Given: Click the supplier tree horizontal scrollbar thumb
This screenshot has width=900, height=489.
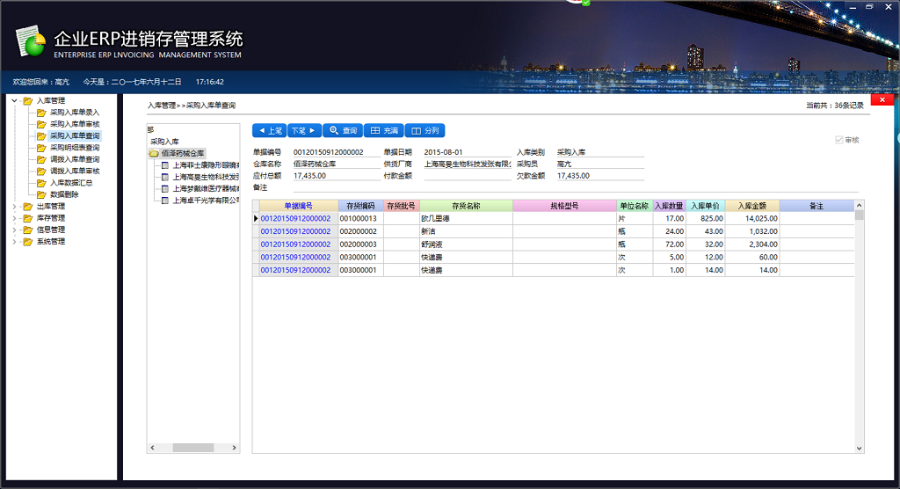Looking at the screenshot, I should tap(193, 448).
